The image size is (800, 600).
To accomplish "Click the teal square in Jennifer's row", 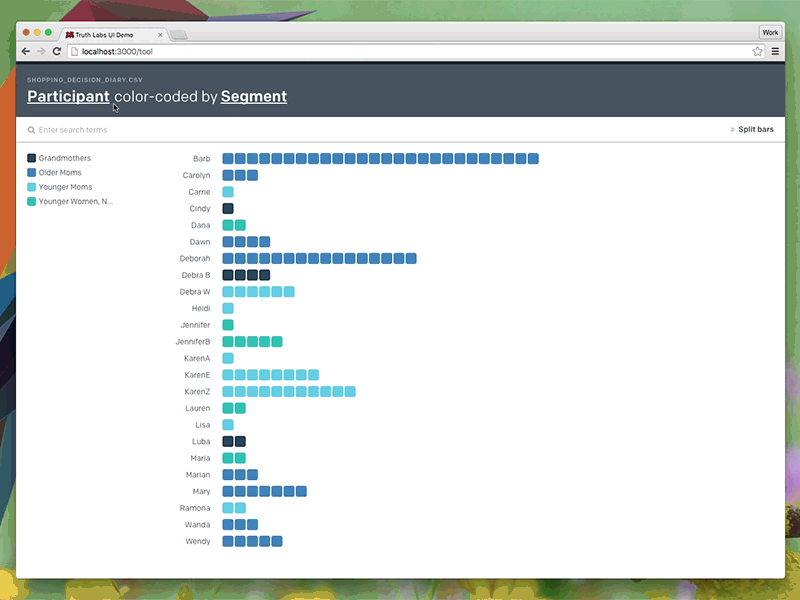I will point(228,325).
